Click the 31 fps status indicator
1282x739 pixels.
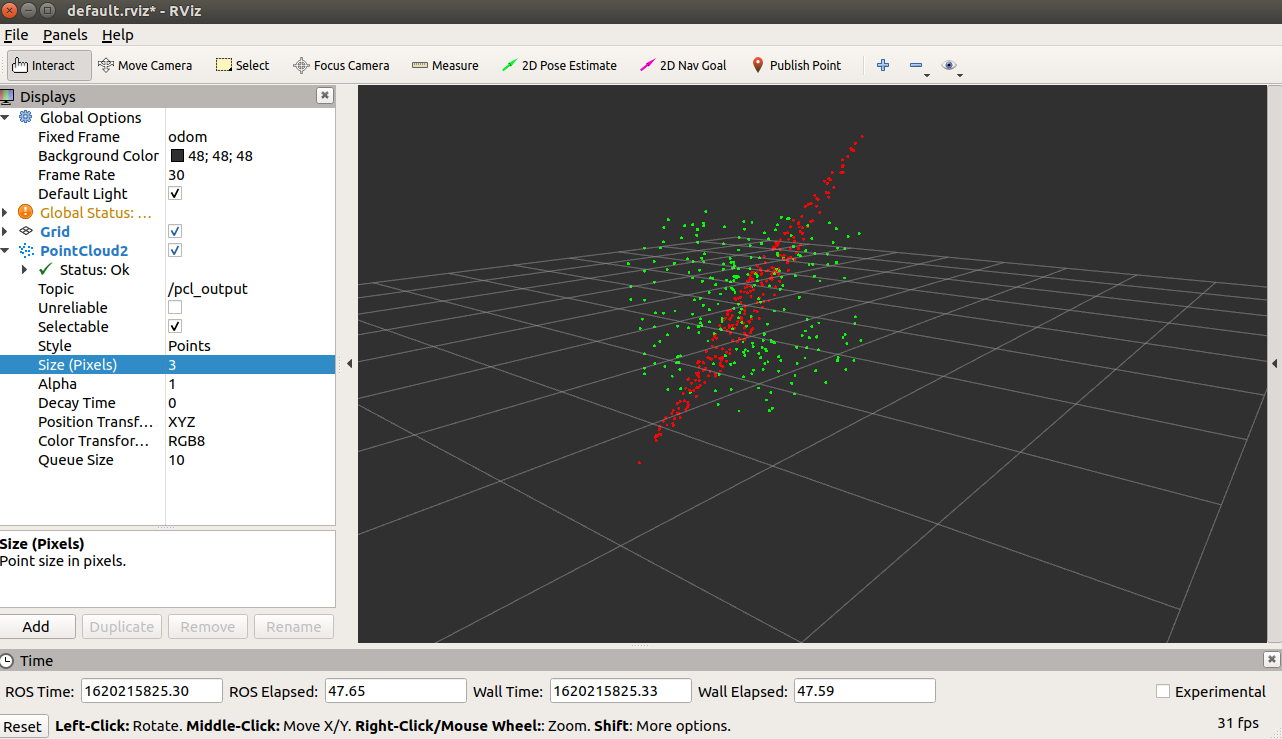[1238, 722]
